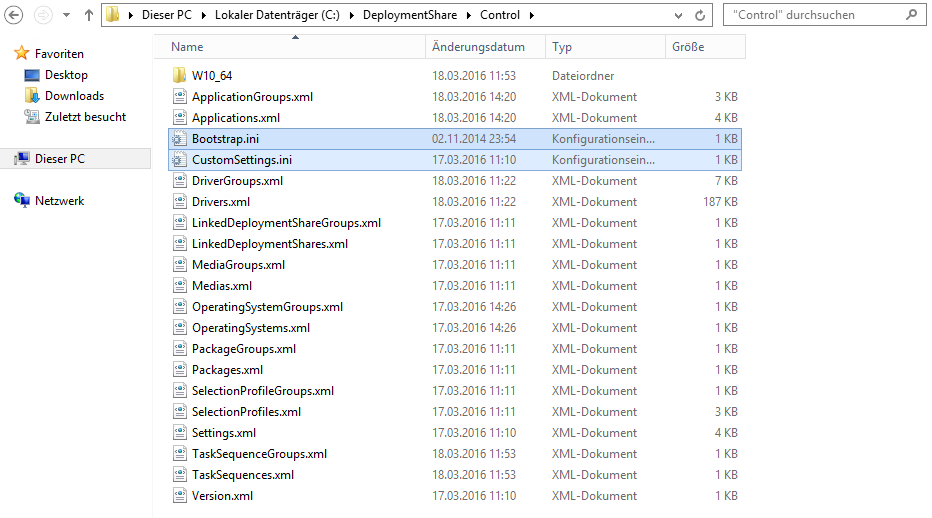Click the up-one-level arrow button

[x=88, y=16]
